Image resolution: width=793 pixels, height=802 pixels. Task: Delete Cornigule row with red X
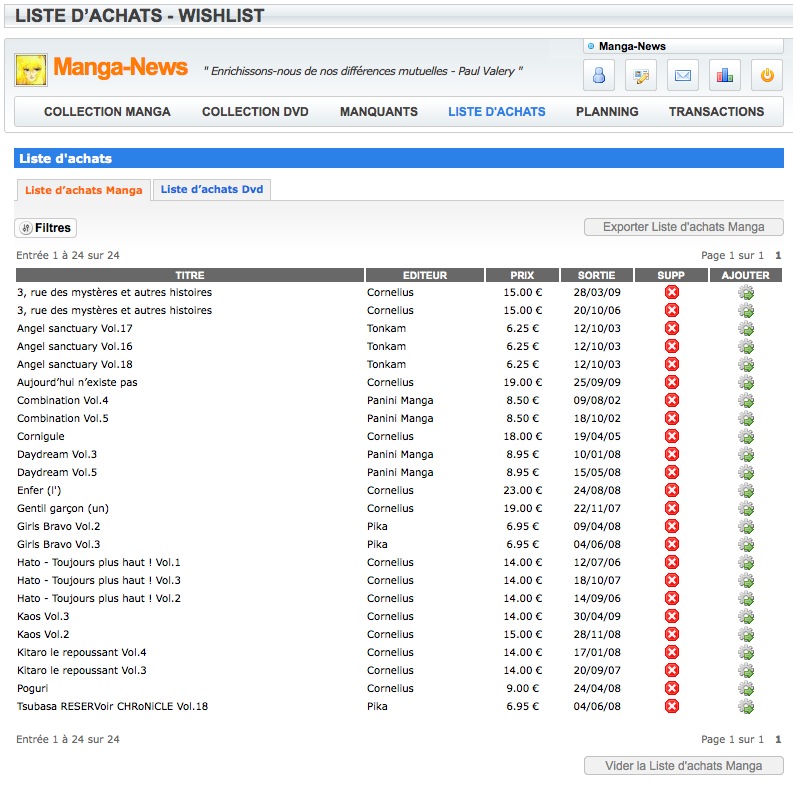(x=671, y=436)
